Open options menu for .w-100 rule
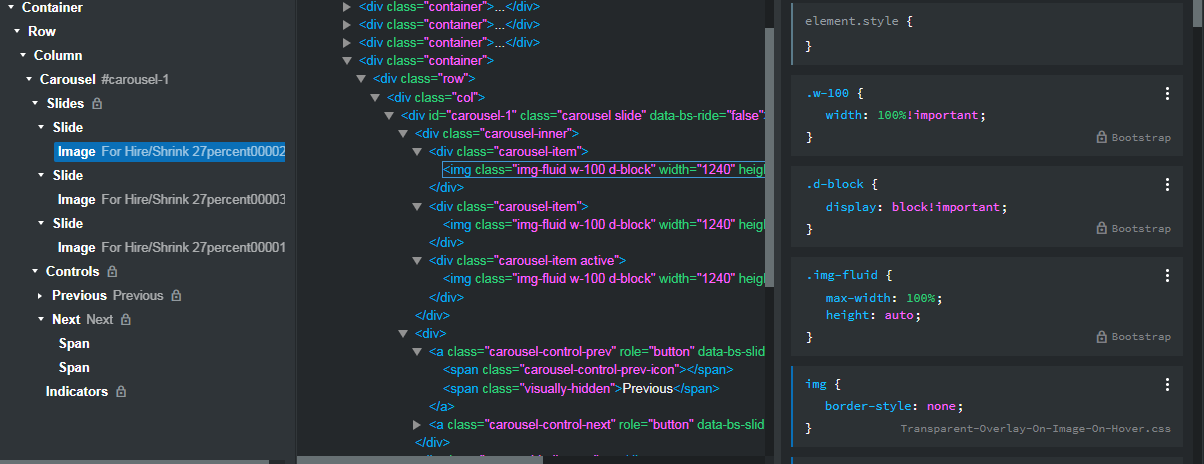 pos(1167,93)
